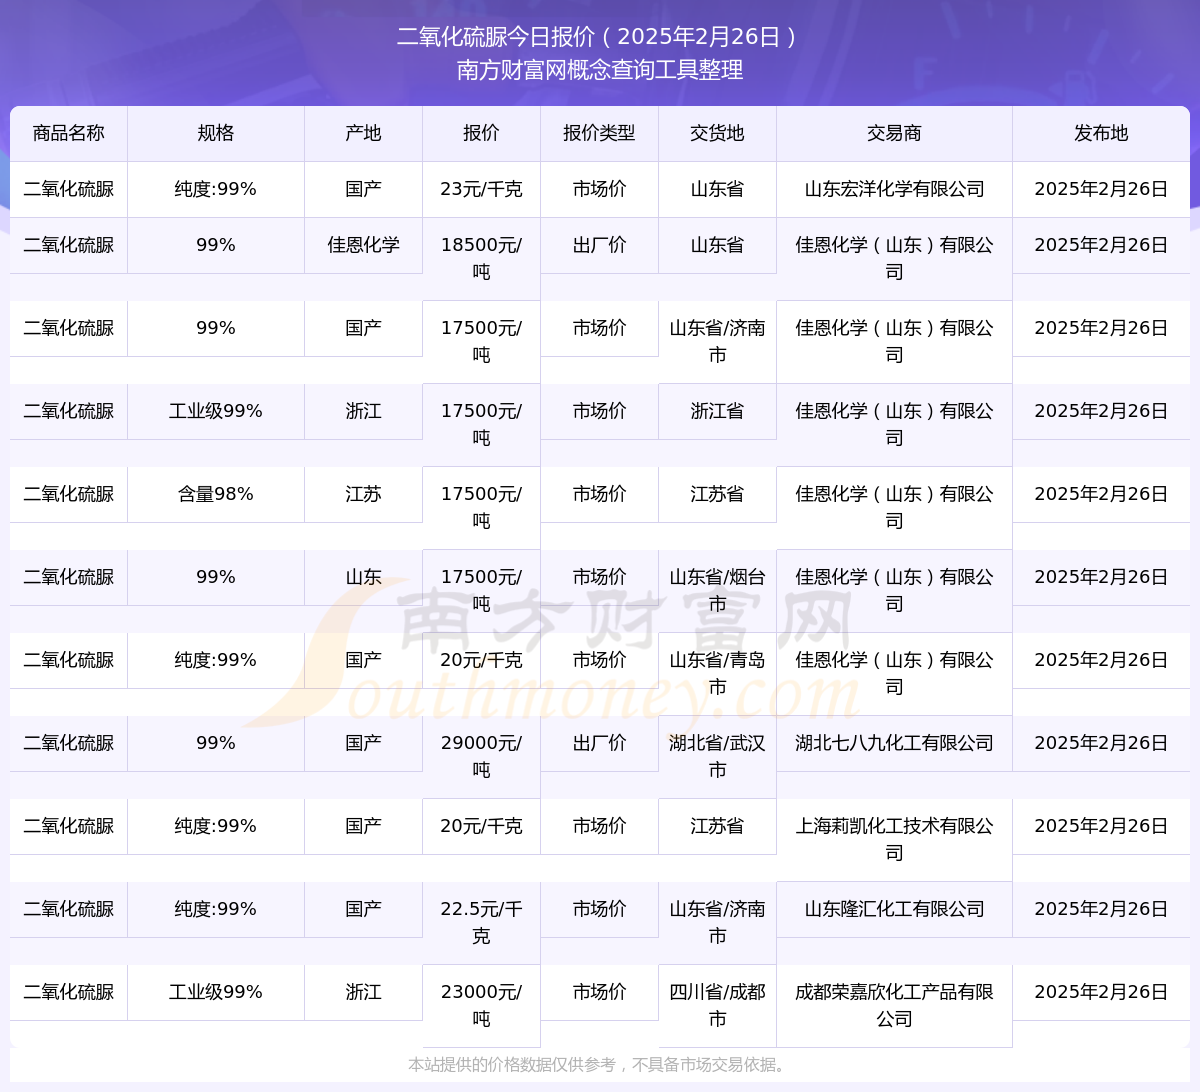The image size is (1200, 1092).
Task: Click delivery cell 四川省/成都市
Action: (717, 1005)
